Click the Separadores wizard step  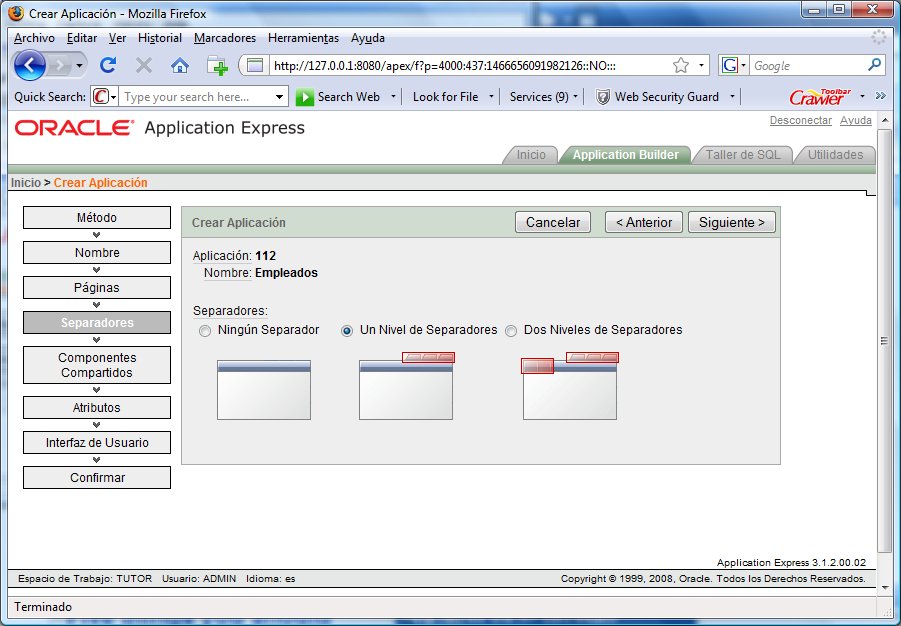[x=97, y=322]
